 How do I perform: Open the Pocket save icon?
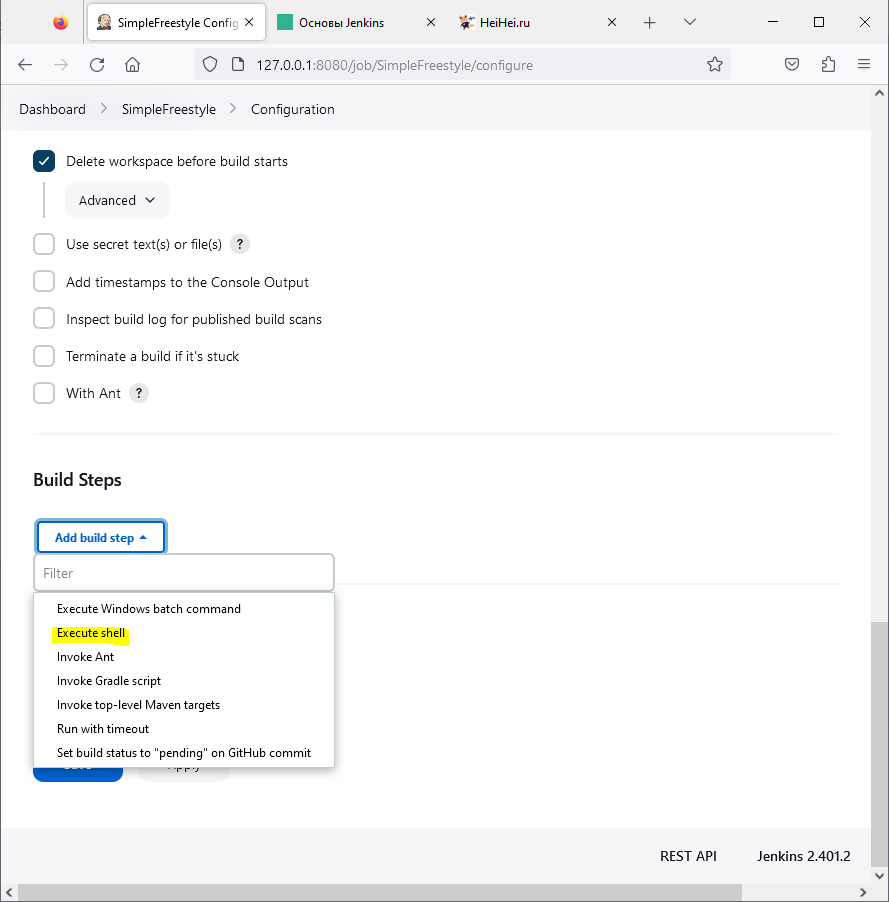point(792,64)
